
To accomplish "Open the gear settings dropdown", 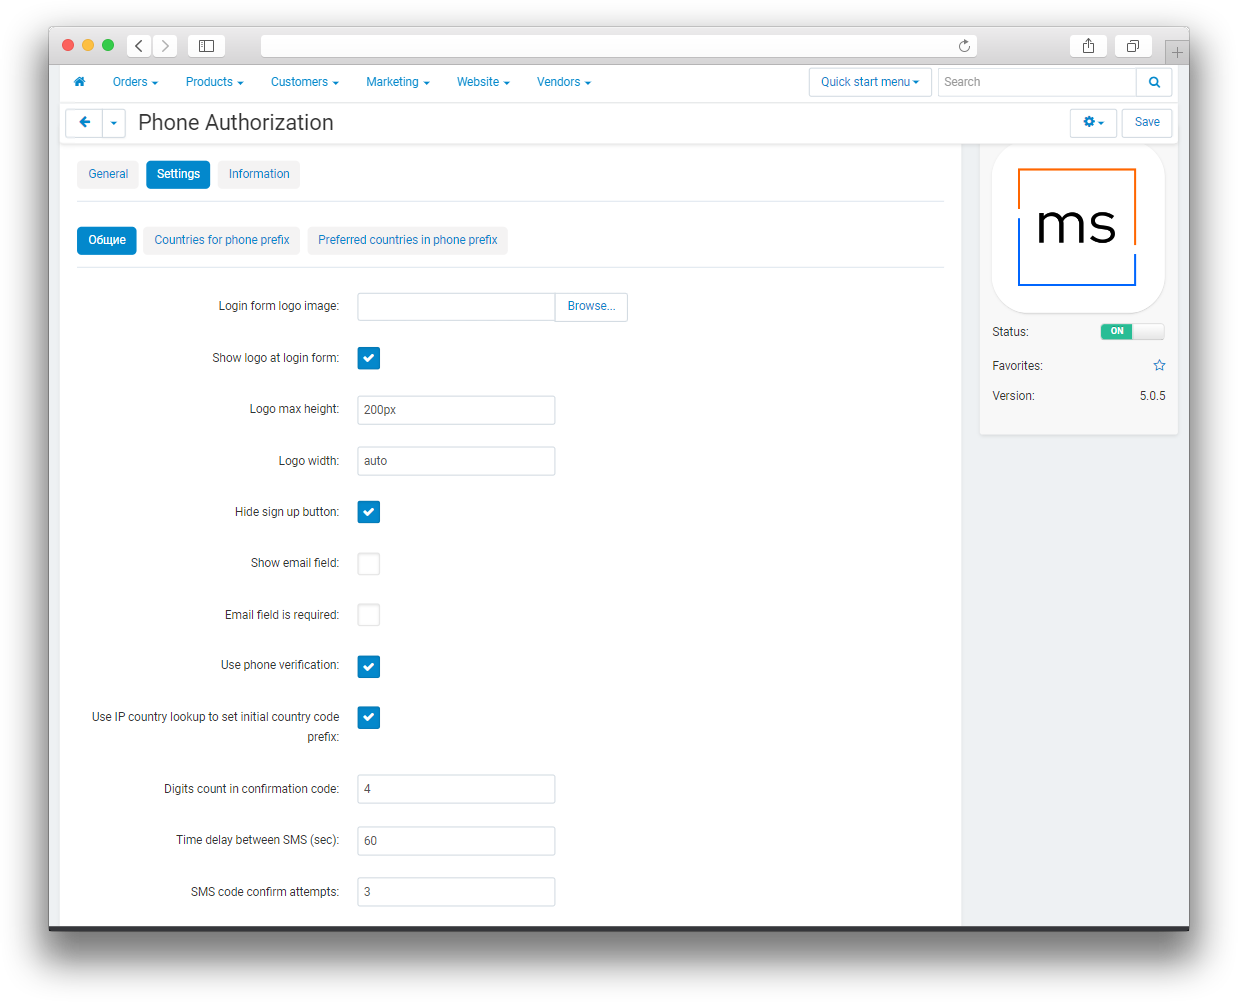I will [x=1093, y=123].
